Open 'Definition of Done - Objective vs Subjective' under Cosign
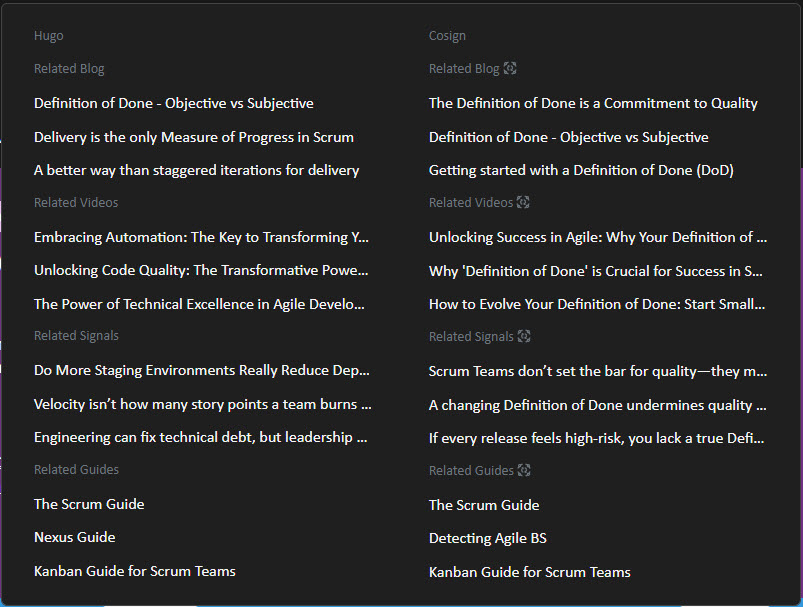Viewport: 803px width, 607px height. [x=569, y=137]
